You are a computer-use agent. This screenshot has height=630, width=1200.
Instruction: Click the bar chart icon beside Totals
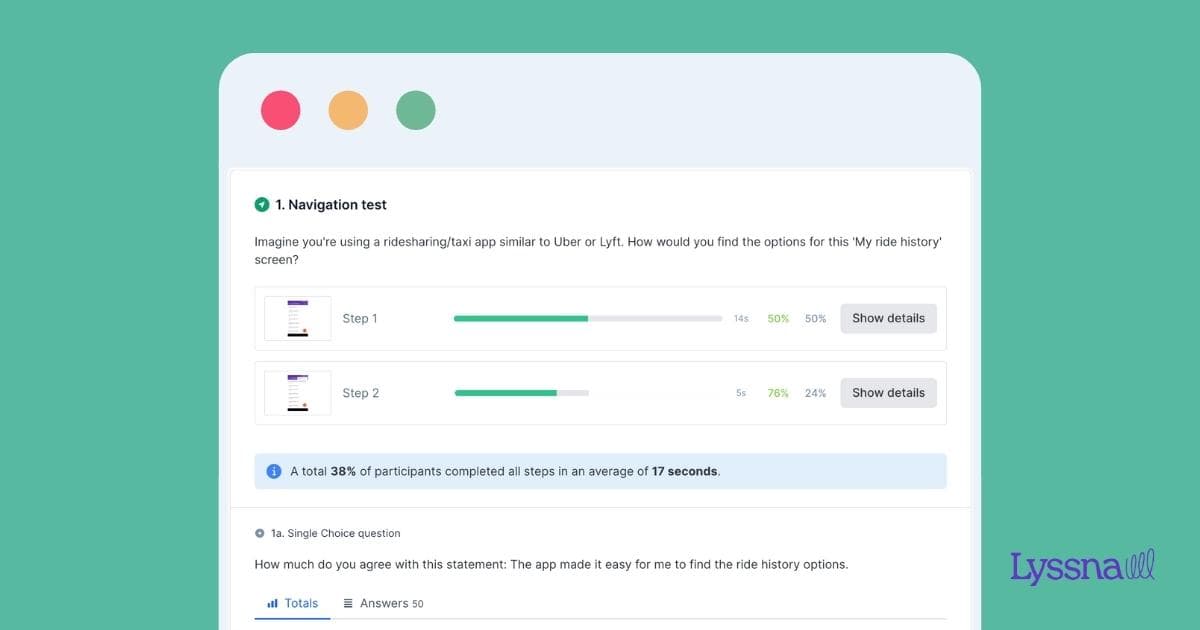(272, 603)
